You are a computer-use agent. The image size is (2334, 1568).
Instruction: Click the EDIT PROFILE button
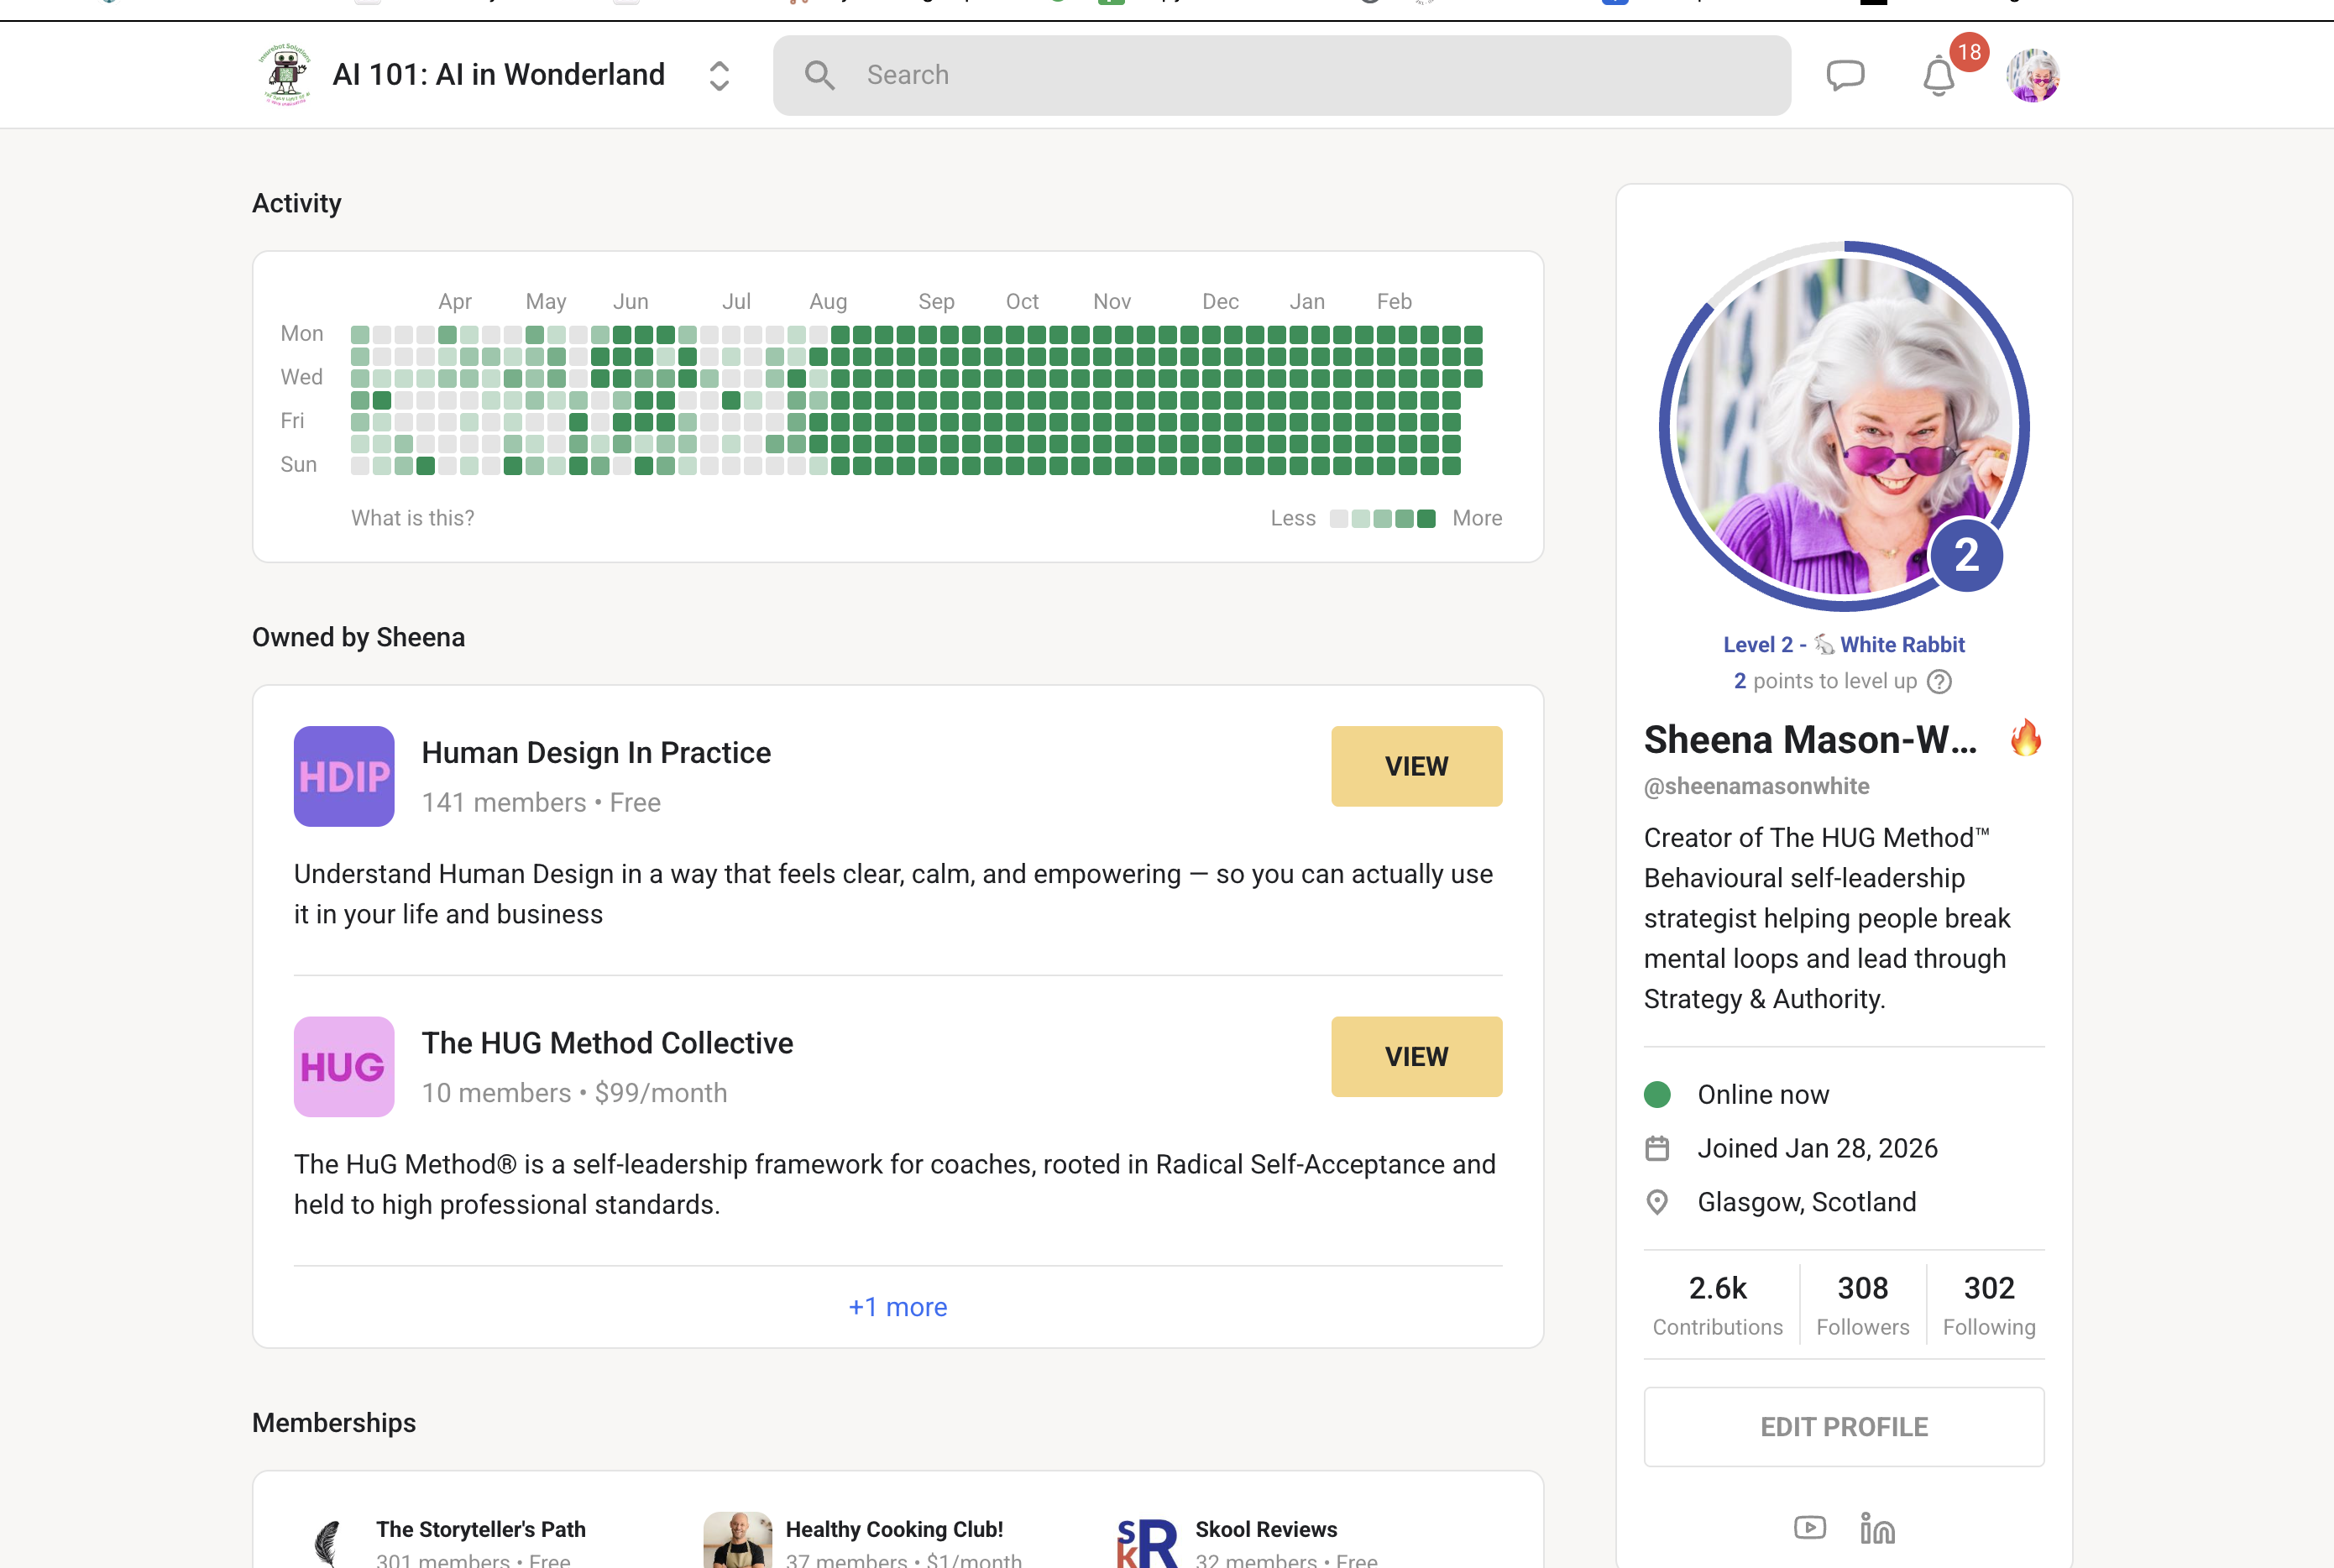point(1843,1426)
